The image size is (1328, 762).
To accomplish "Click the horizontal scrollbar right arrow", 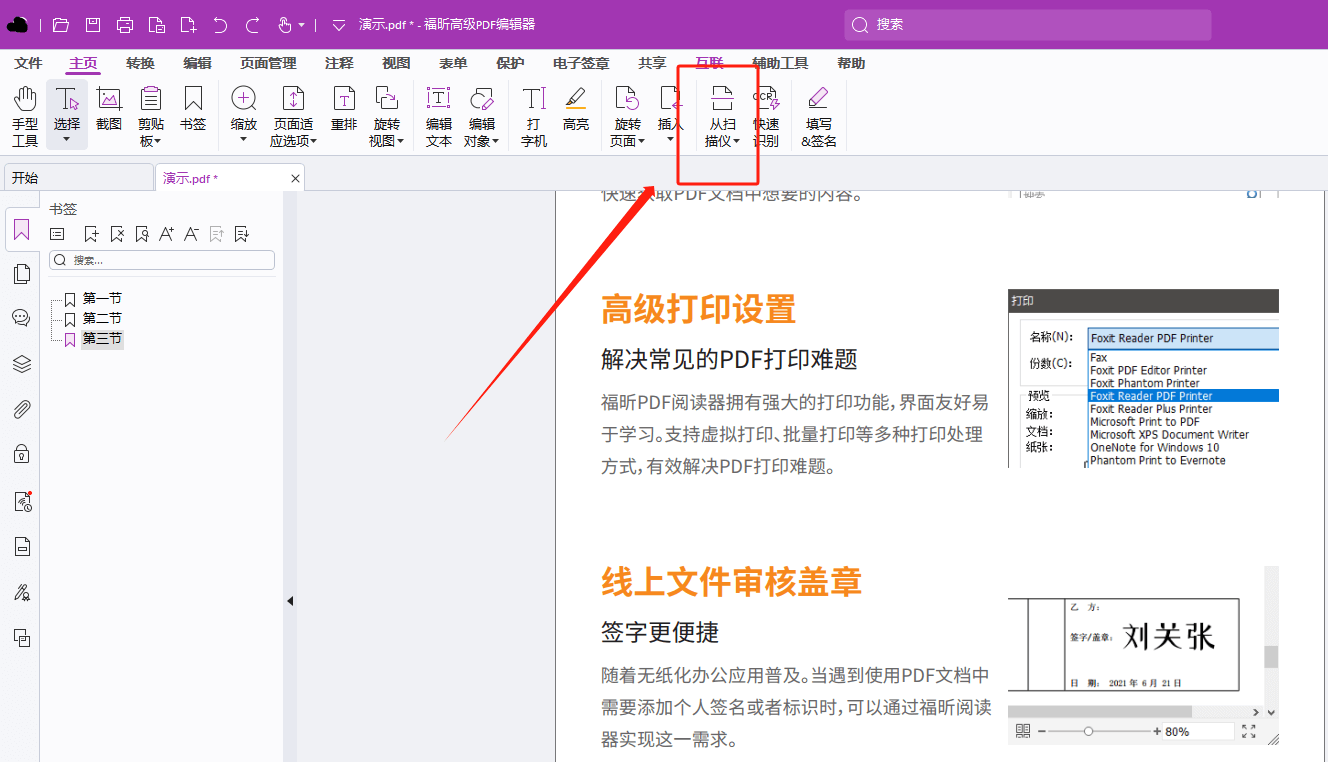I will 1257,711.
